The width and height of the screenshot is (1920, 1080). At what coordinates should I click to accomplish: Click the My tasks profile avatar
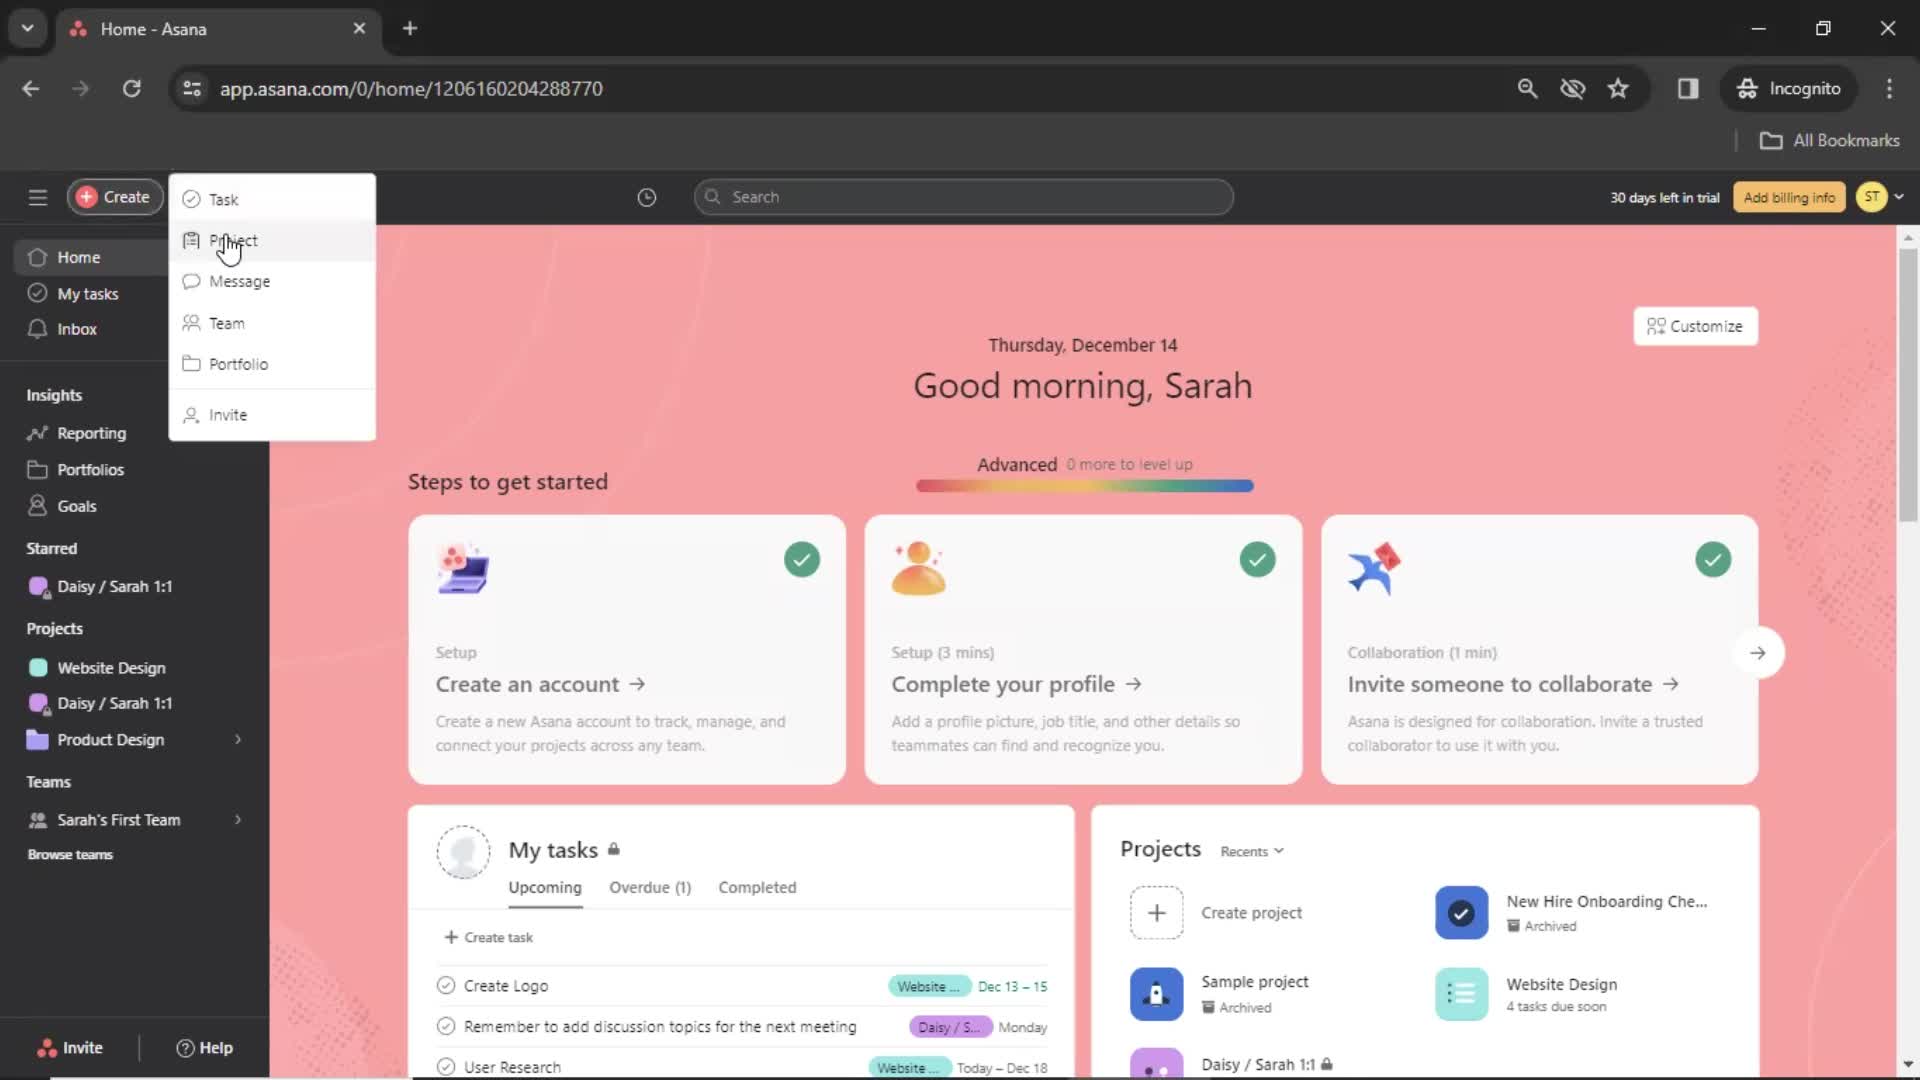tap(463, 852)
